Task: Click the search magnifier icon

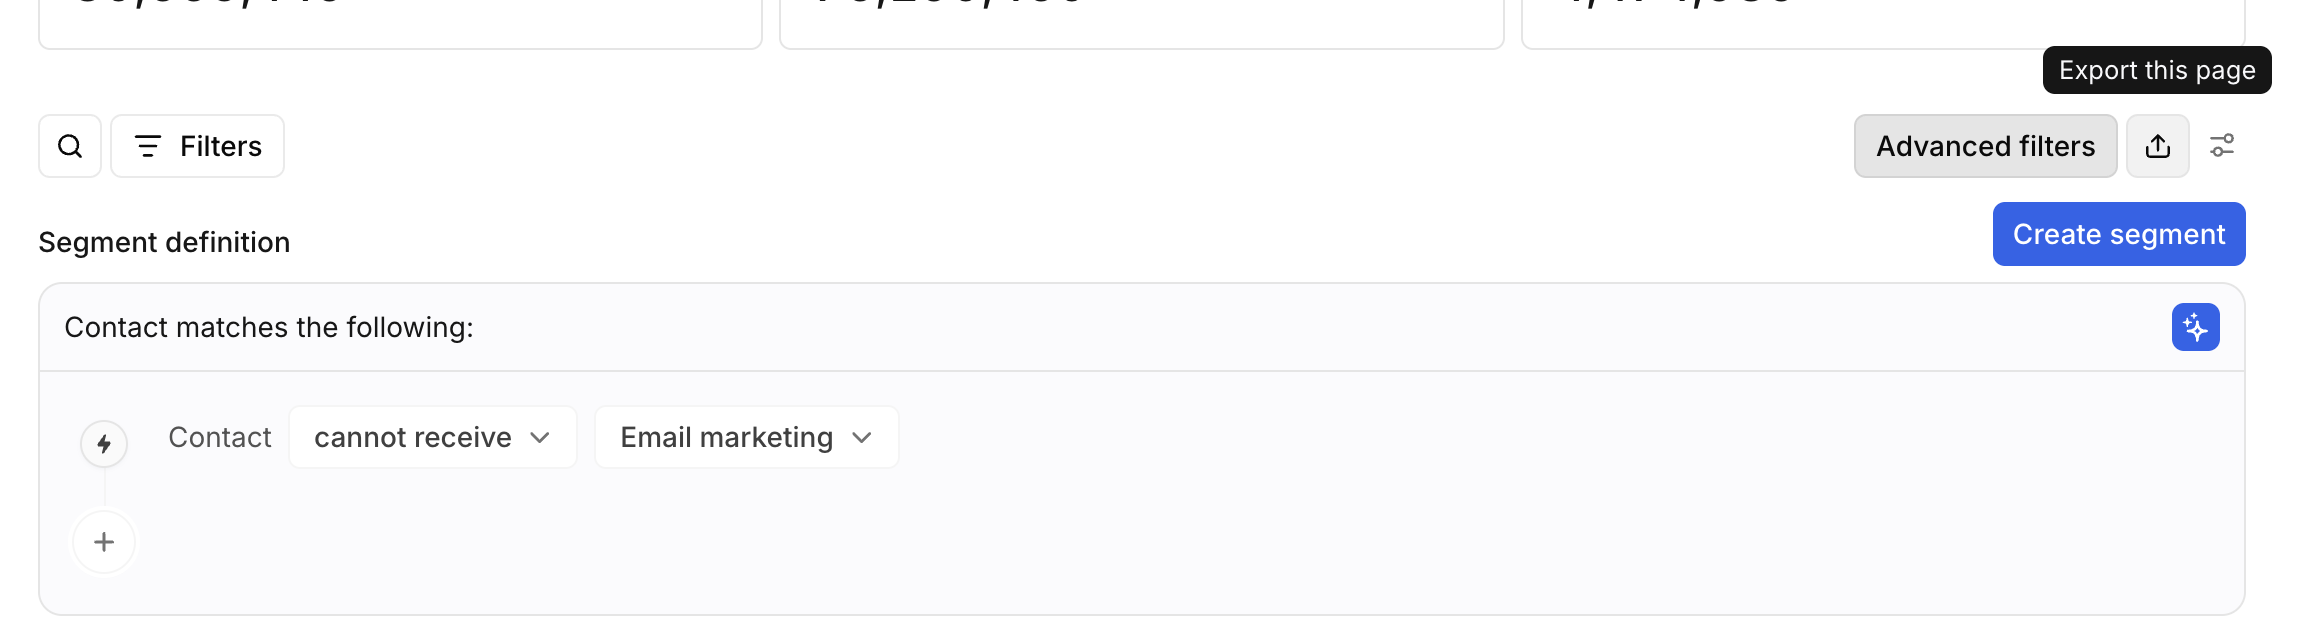Action: [70, 146]
